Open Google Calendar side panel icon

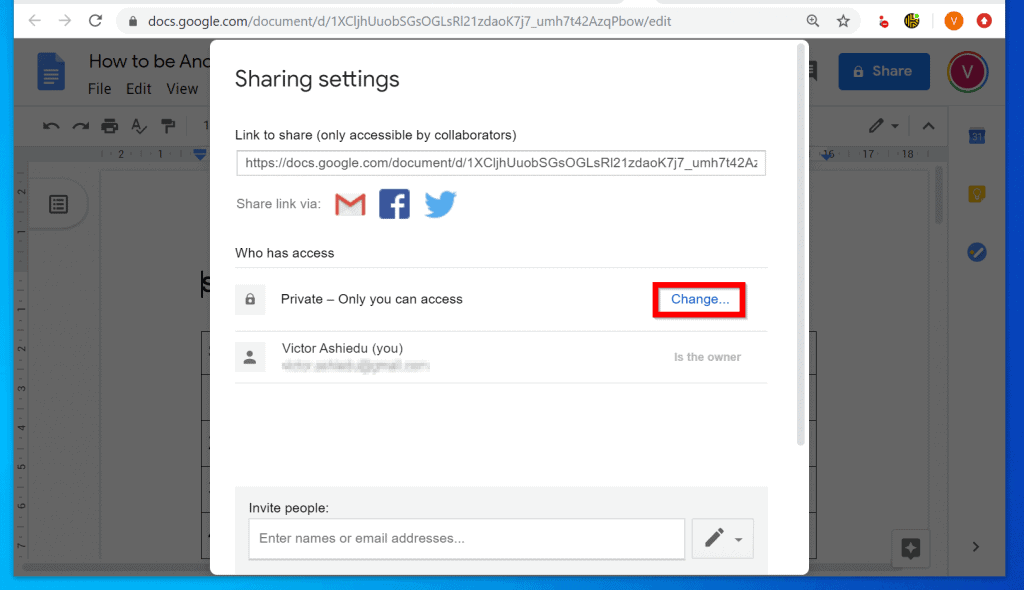(976, 136)
